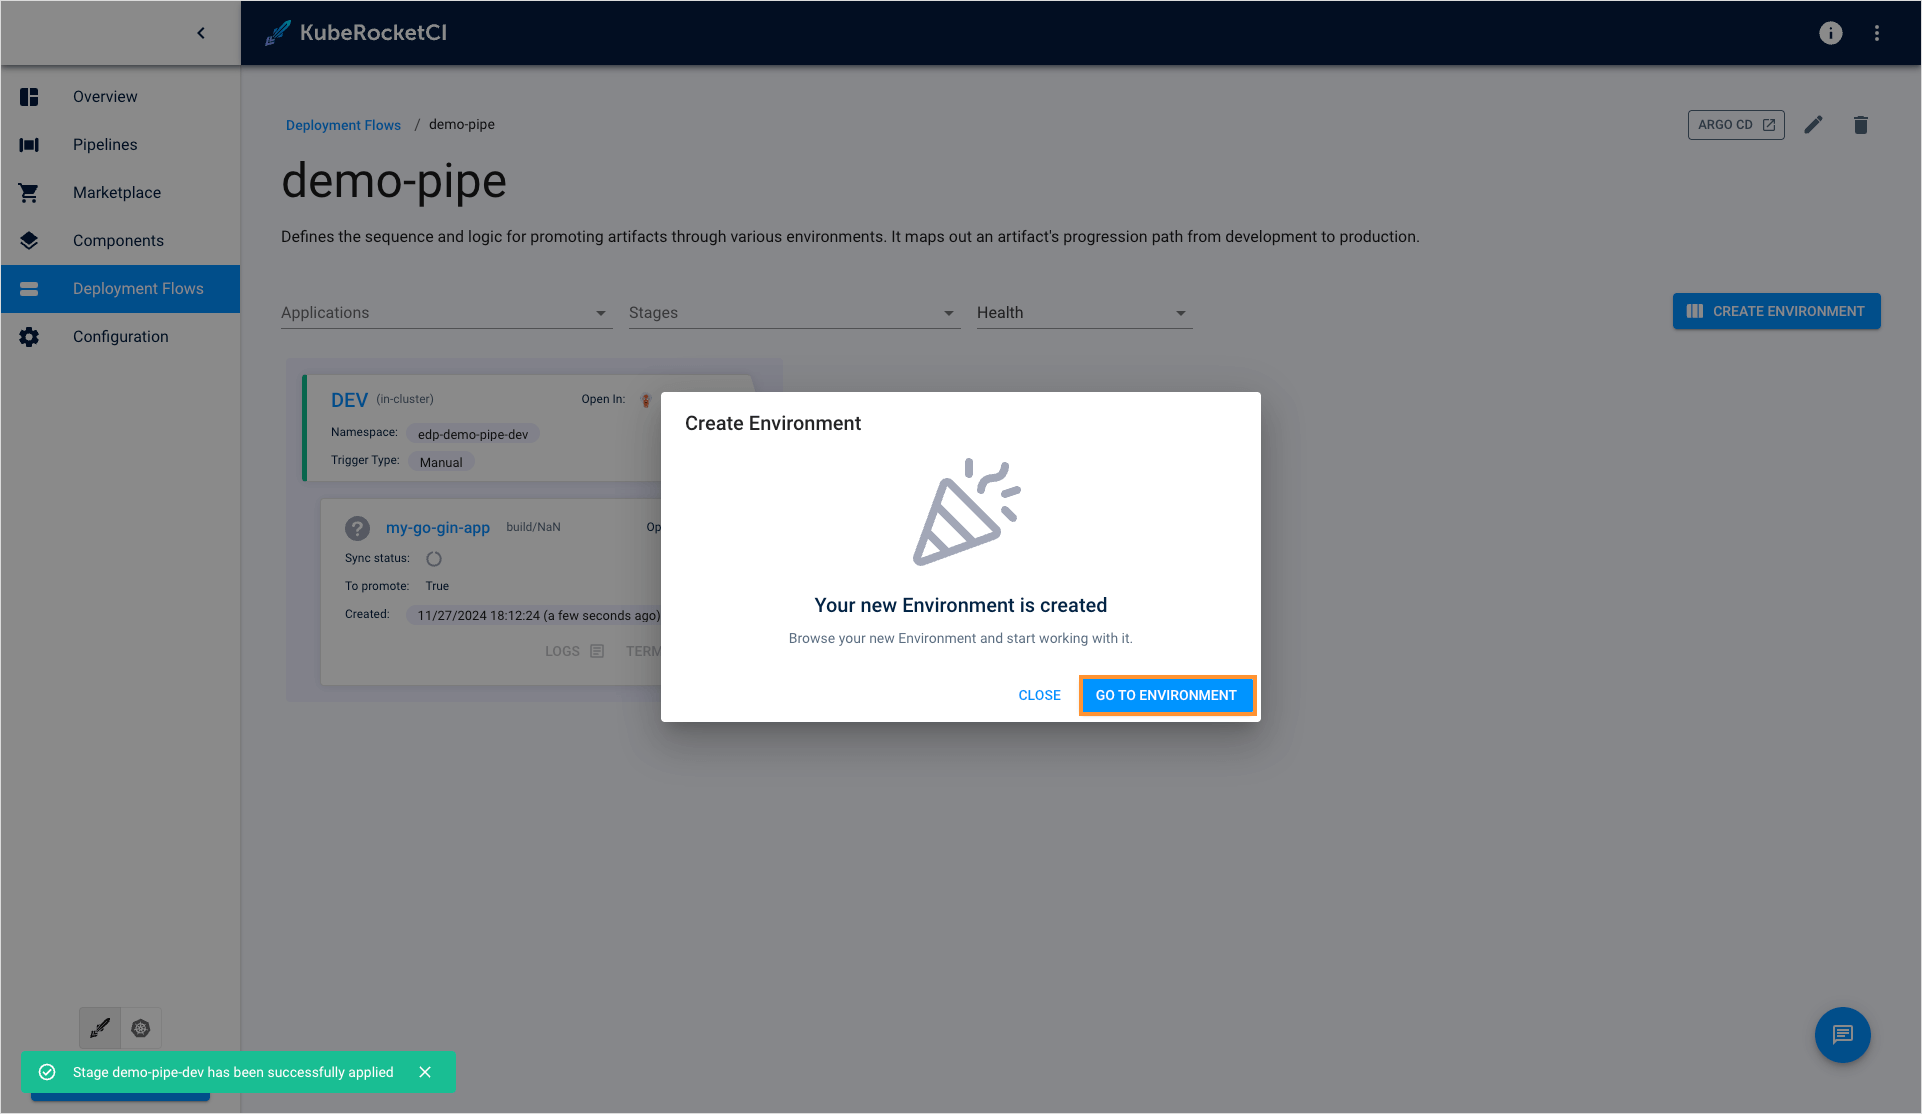Close the Create Environment dialog

1039,695
